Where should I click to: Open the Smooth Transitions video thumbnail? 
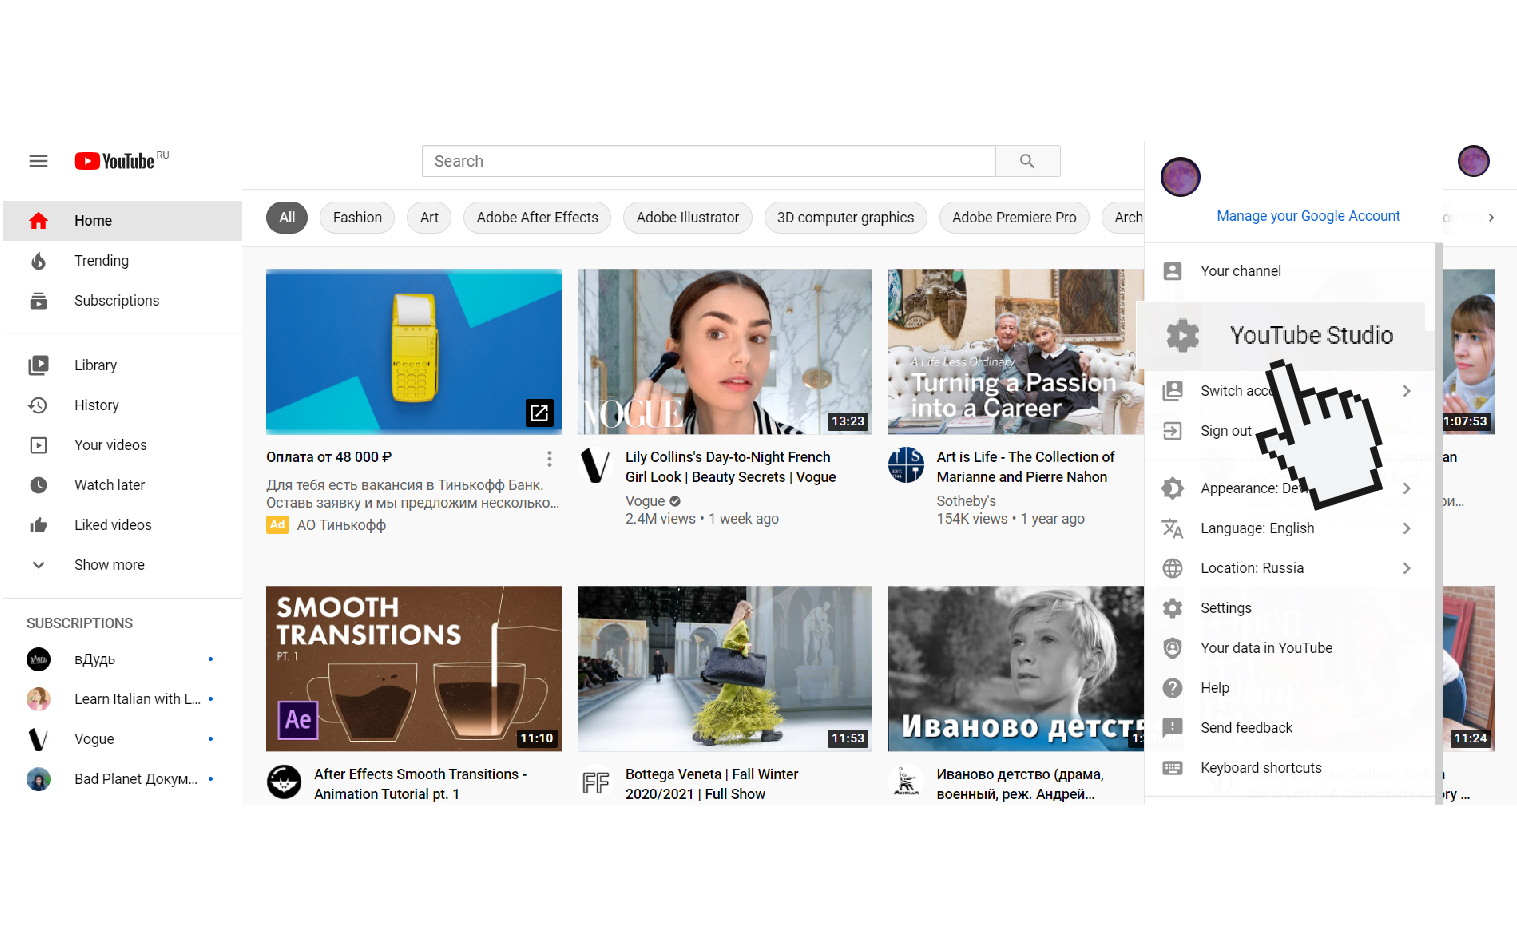click(x=414, y=668)
